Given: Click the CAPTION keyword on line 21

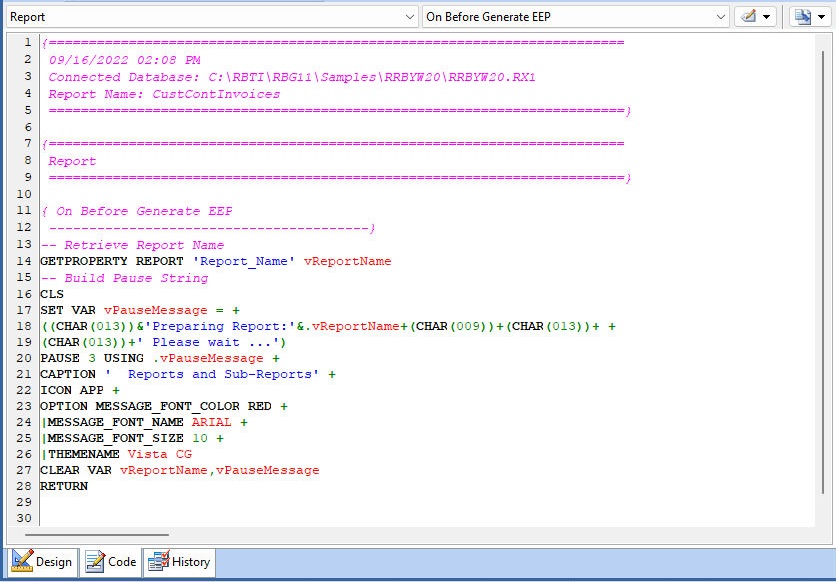Looking at the screenshot, I should (x=68, y=374).
